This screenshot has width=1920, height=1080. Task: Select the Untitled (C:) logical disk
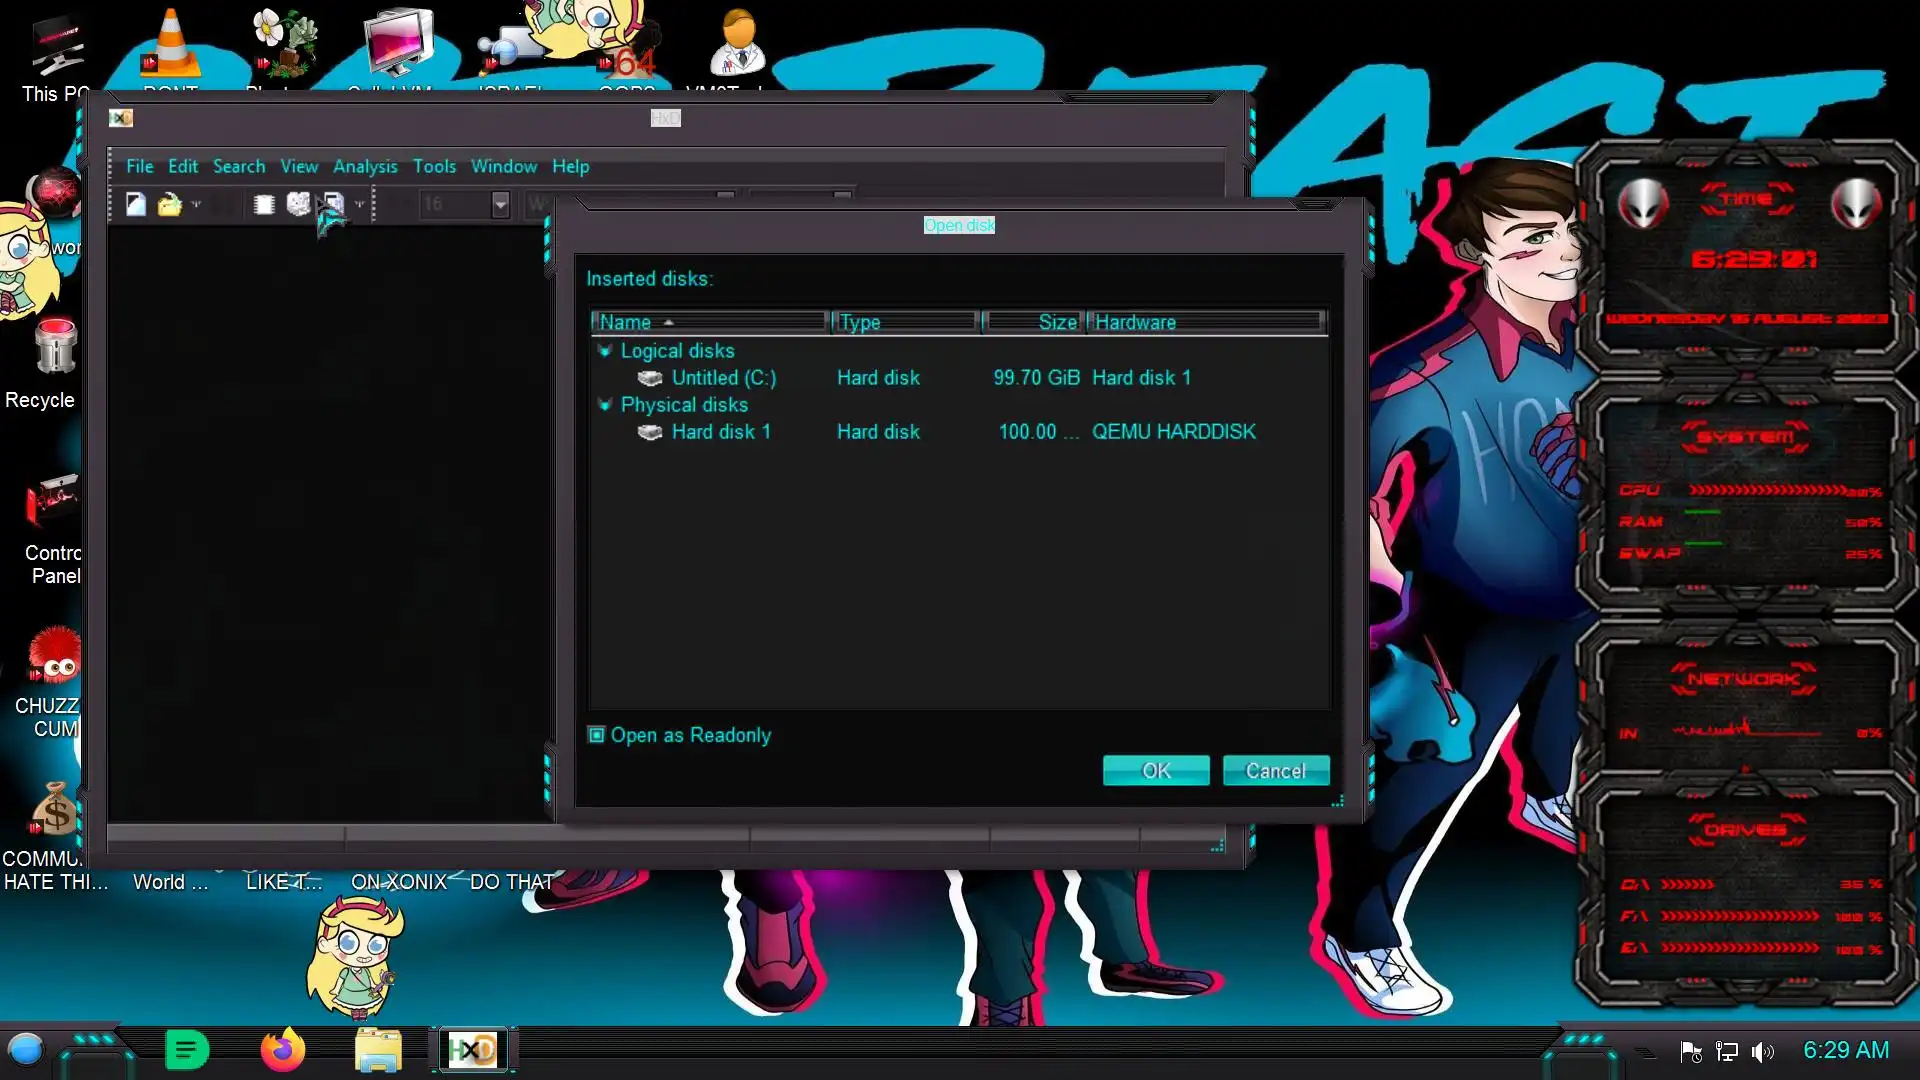tap(723, 378)
